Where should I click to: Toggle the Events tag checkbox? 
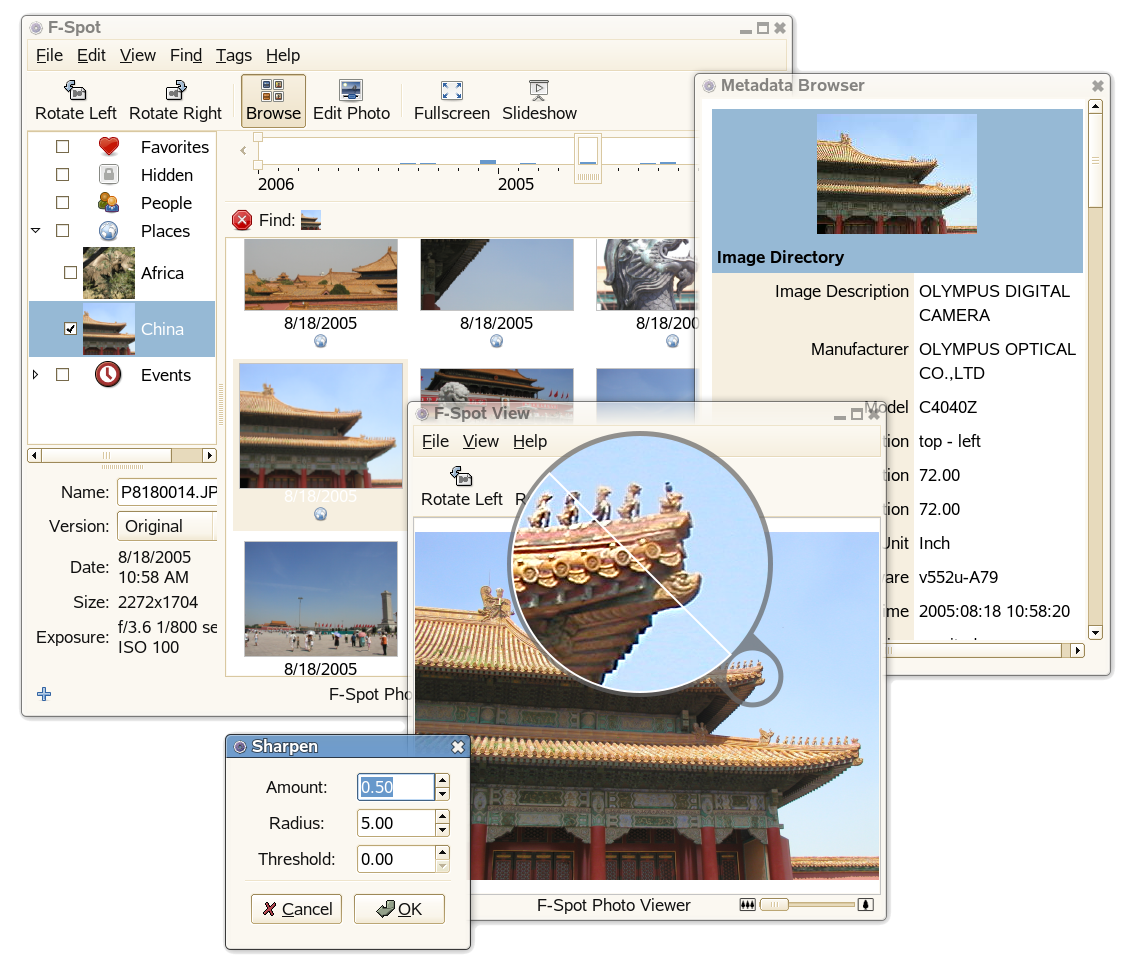click(x=63, y=374)
